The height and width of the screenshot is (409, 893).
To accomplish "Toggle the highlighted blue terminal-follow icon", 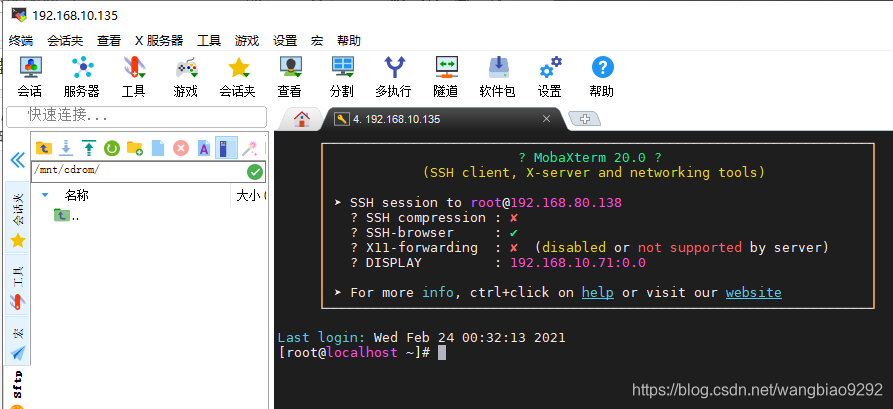I will point(226,149).
